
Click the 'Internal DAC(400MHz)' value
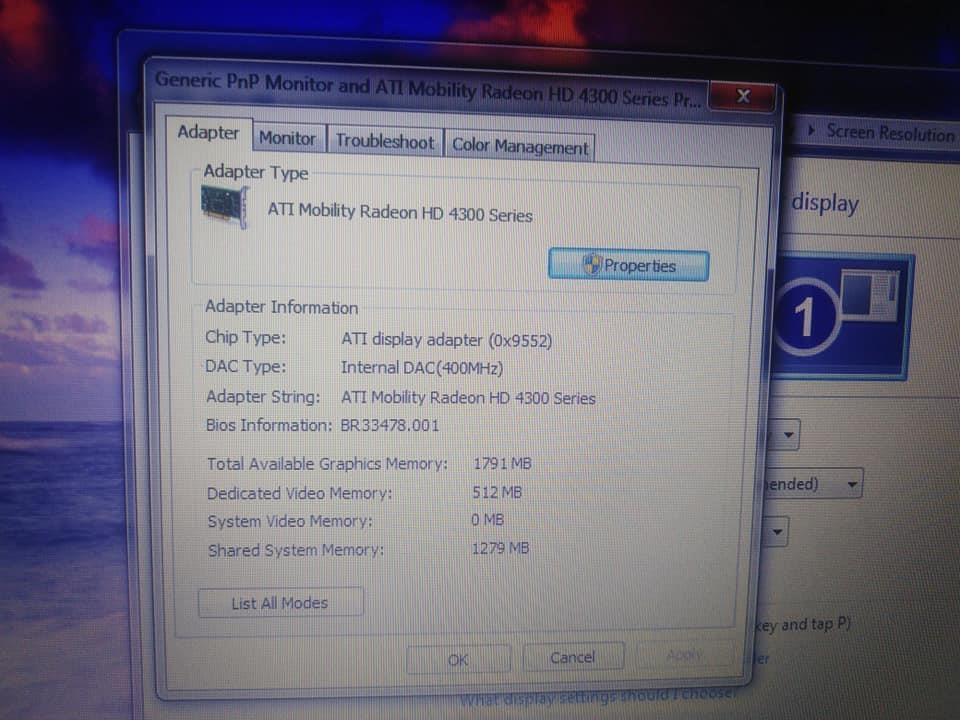pos(422,368)
